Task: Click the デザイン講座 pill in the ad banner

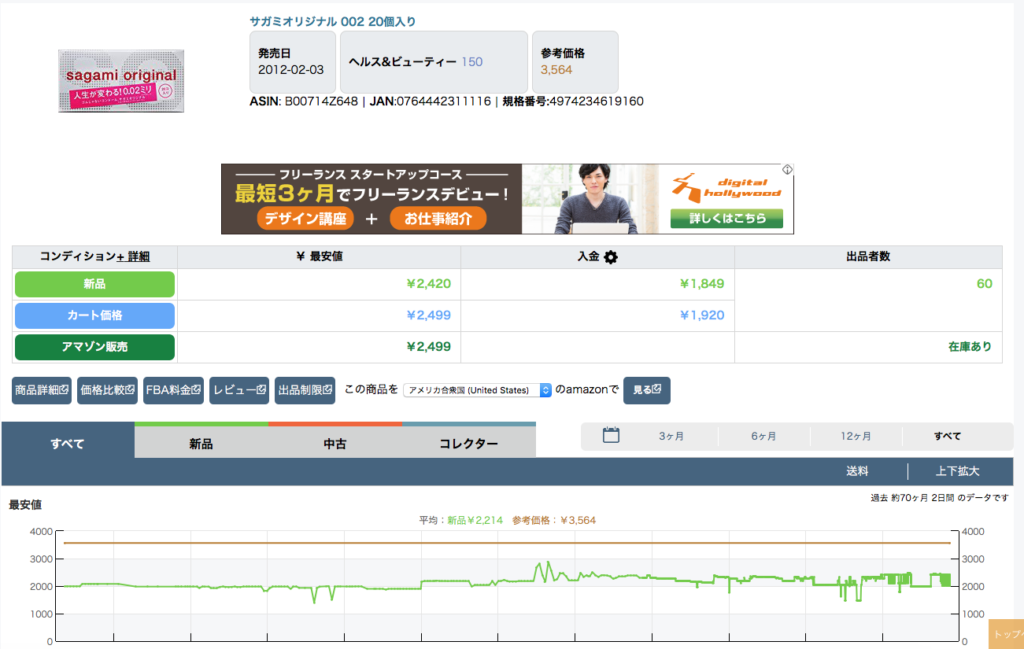Action: point(305,218)
